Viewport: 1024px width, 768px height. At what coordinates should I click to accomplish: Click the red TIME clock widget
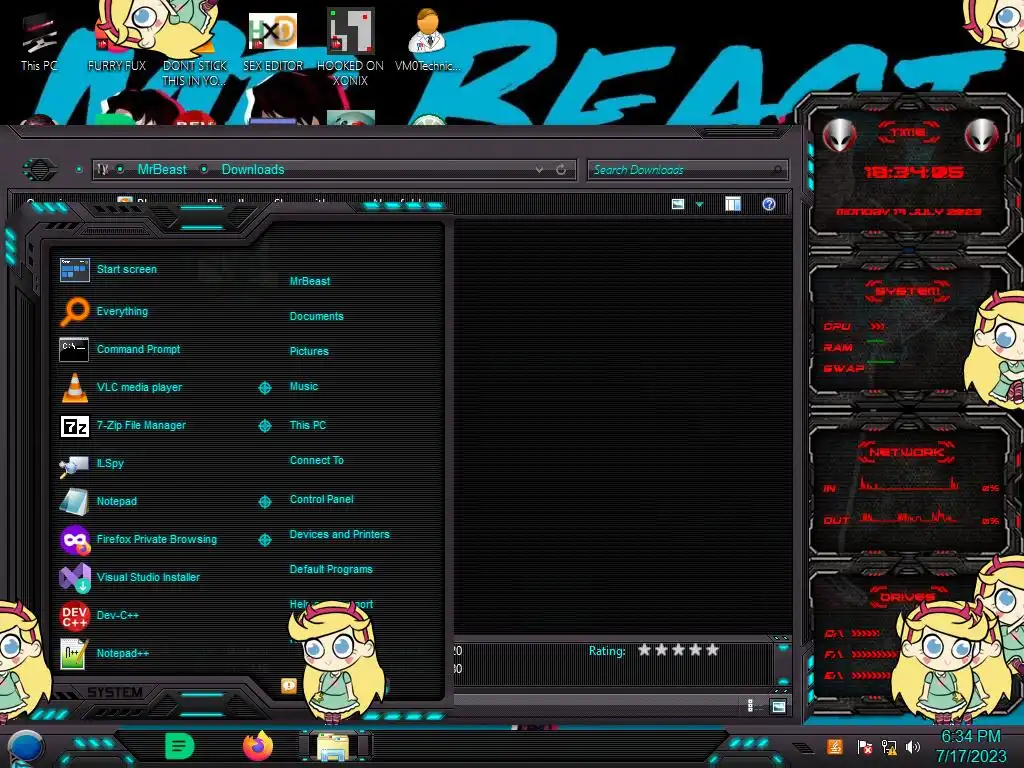[x=909, y=172]
